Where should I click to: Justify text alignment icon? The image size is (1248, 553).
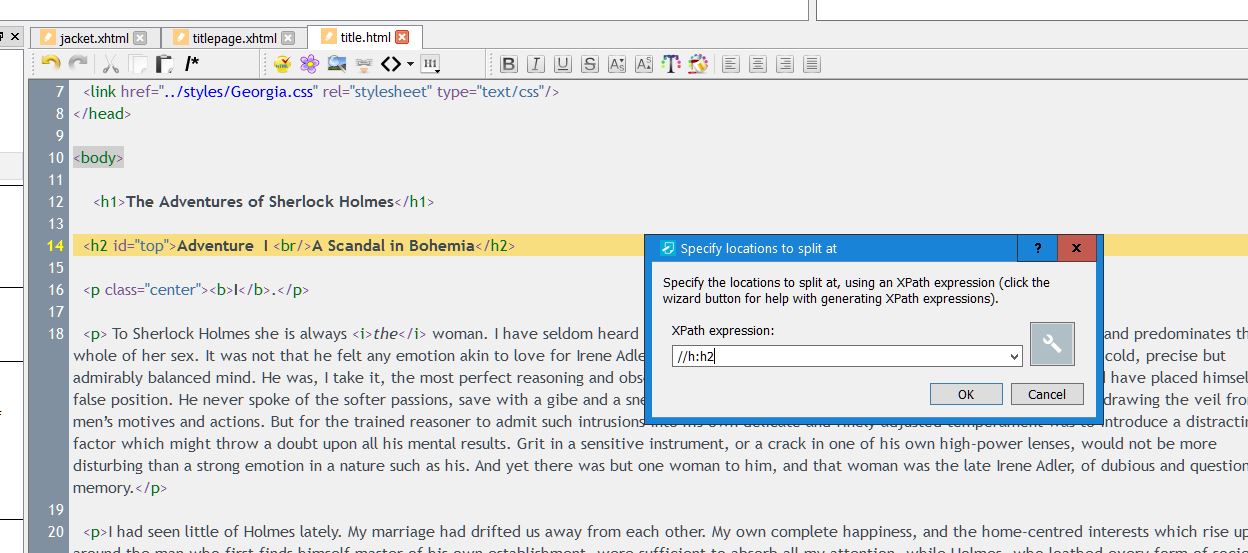[812, 64]
